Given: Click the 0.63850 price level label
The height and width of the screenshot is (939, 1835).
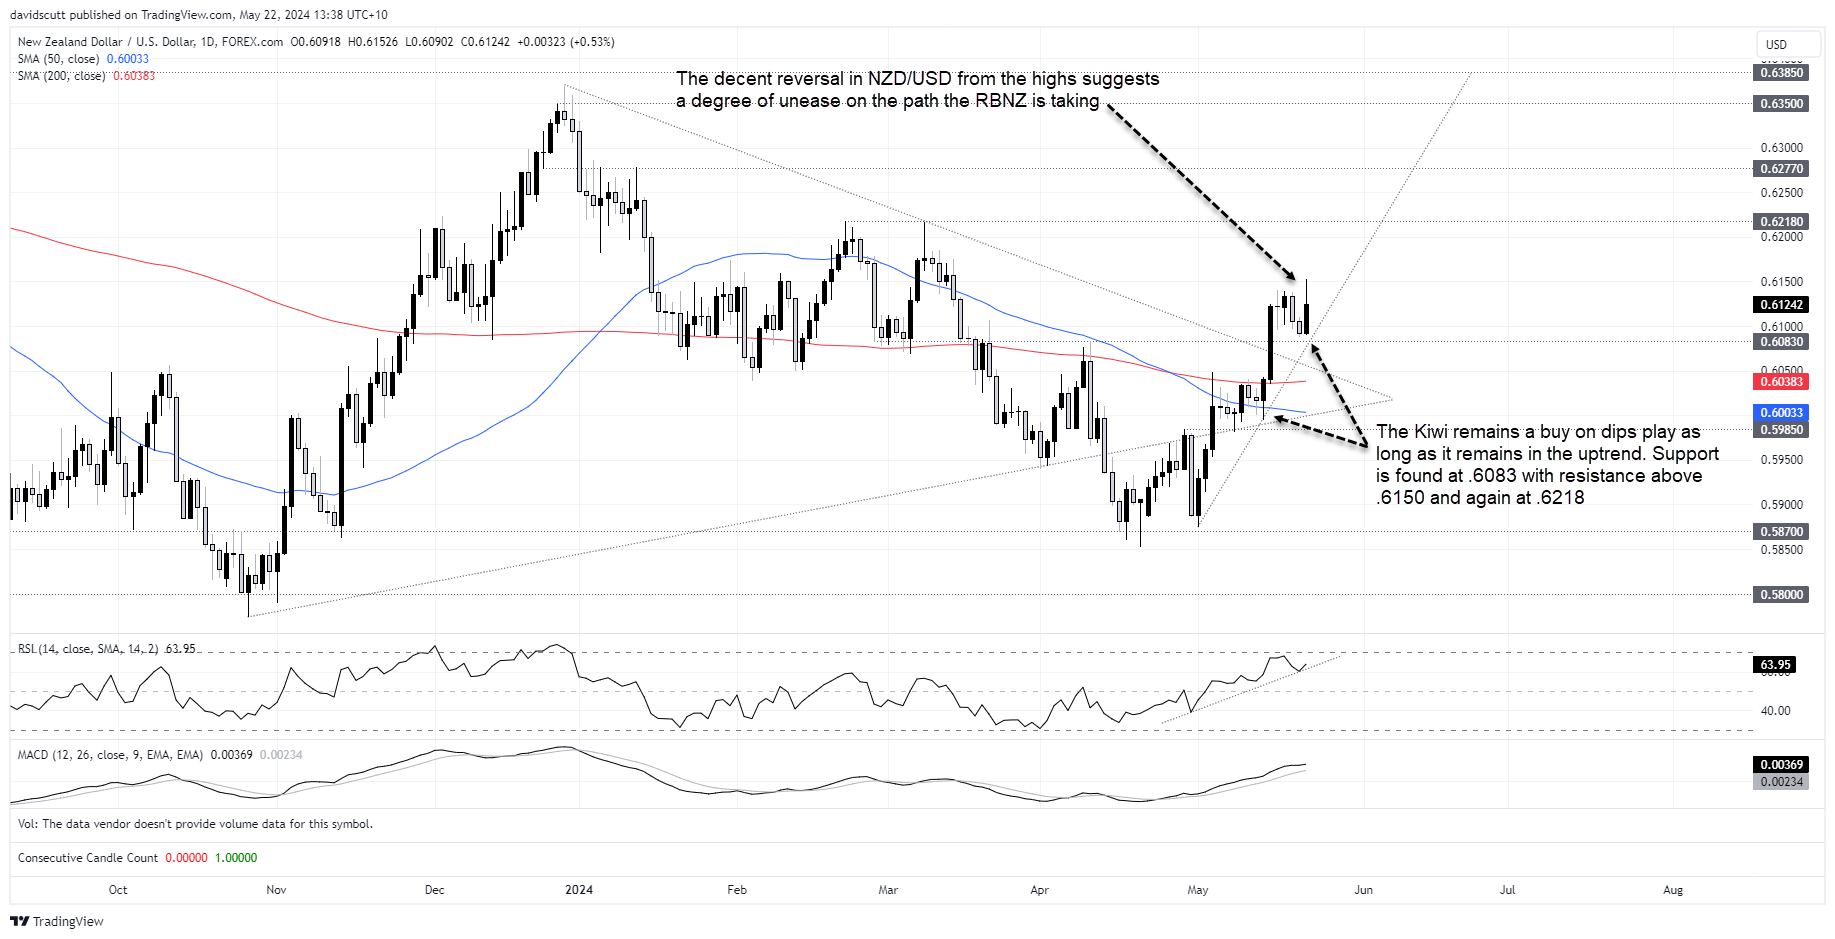Looking at the screenshot, I should coord(1781,73).
